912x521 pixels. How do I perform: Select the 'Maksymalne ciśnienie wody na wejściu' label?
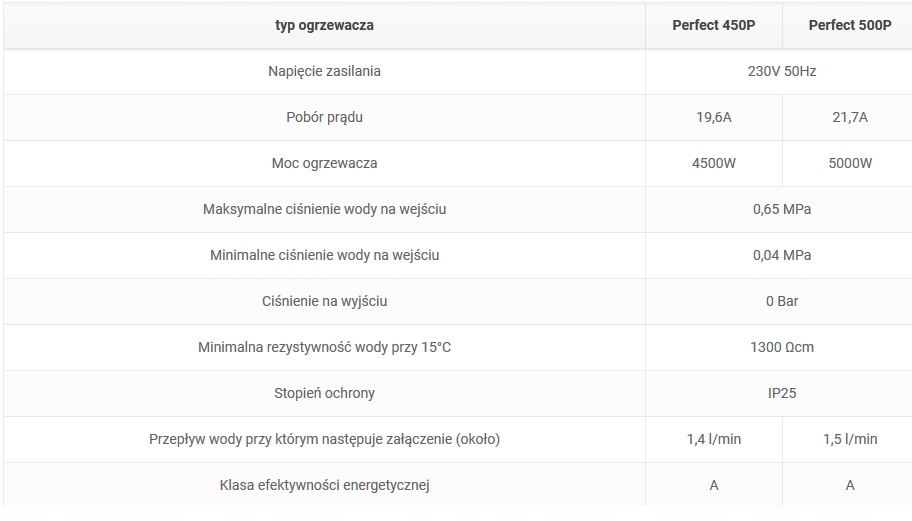pos(324,209)
